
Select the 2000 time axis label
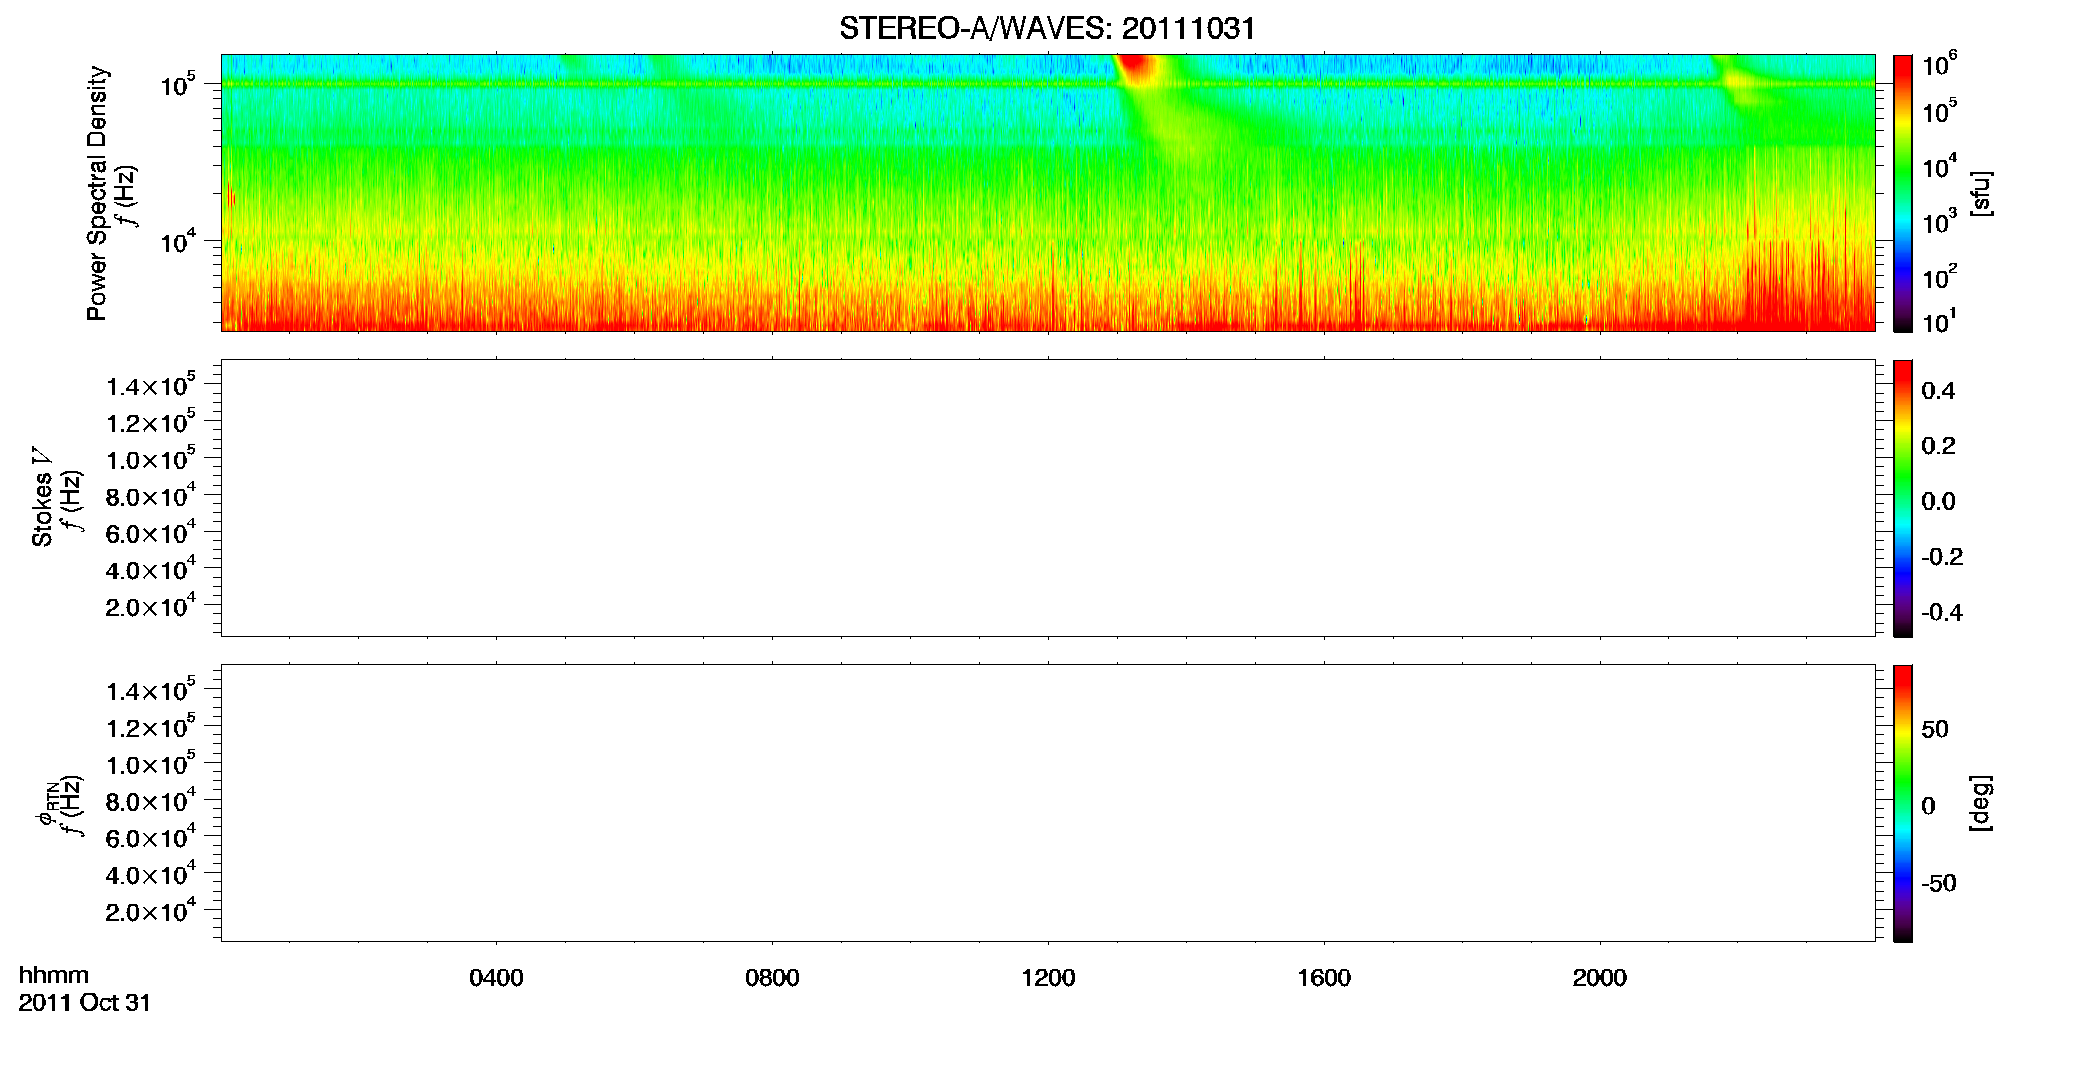(x=1600, y=978)
